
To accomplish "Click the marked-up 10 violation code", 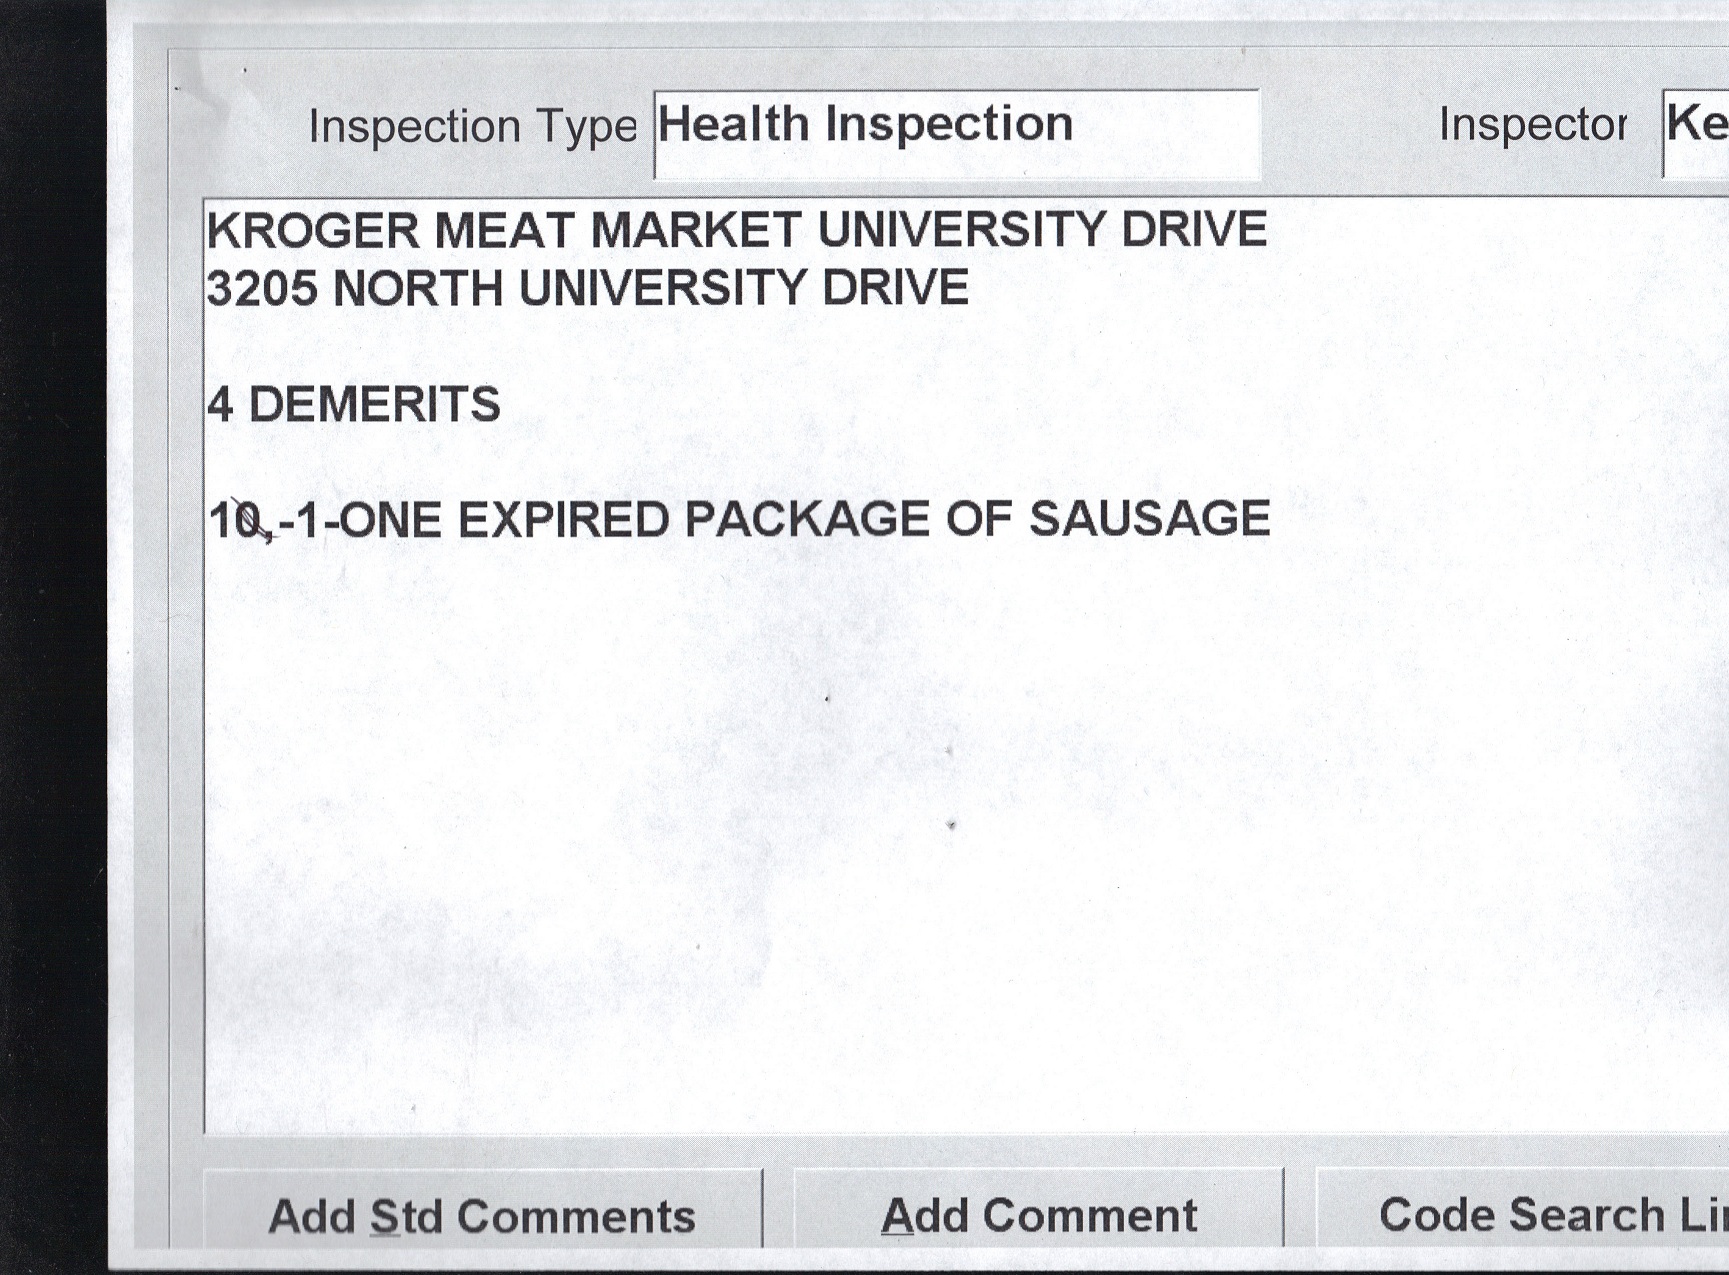I will [241, 521].
